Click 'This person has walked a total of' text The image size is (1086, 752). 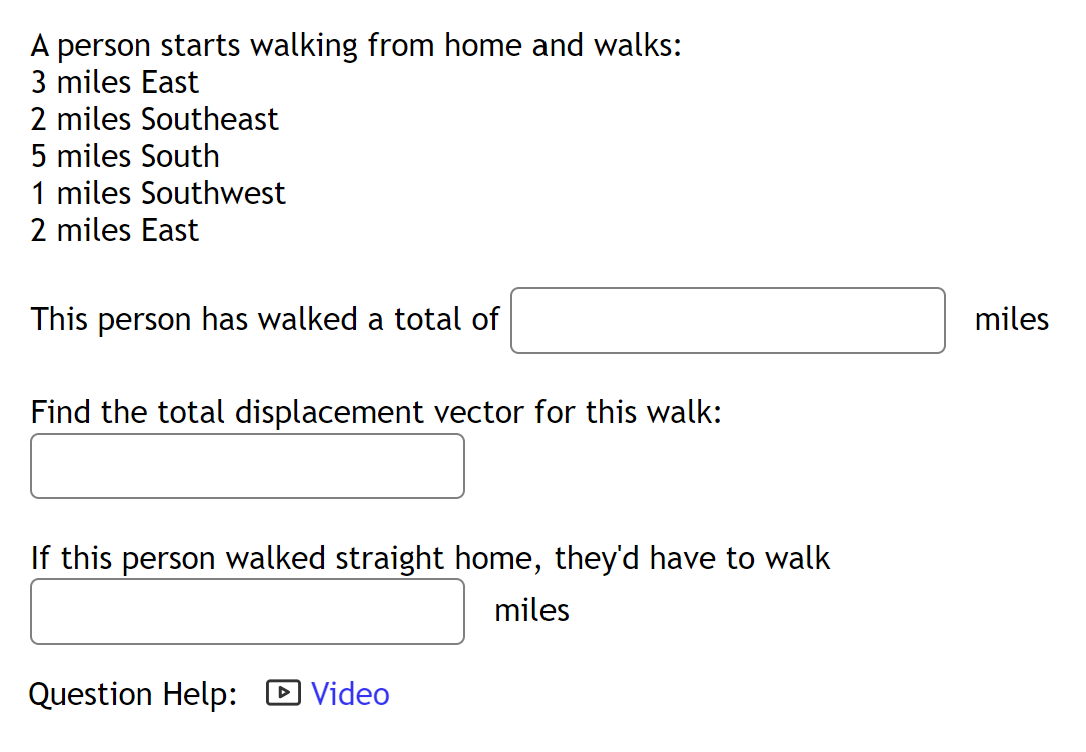265,319
